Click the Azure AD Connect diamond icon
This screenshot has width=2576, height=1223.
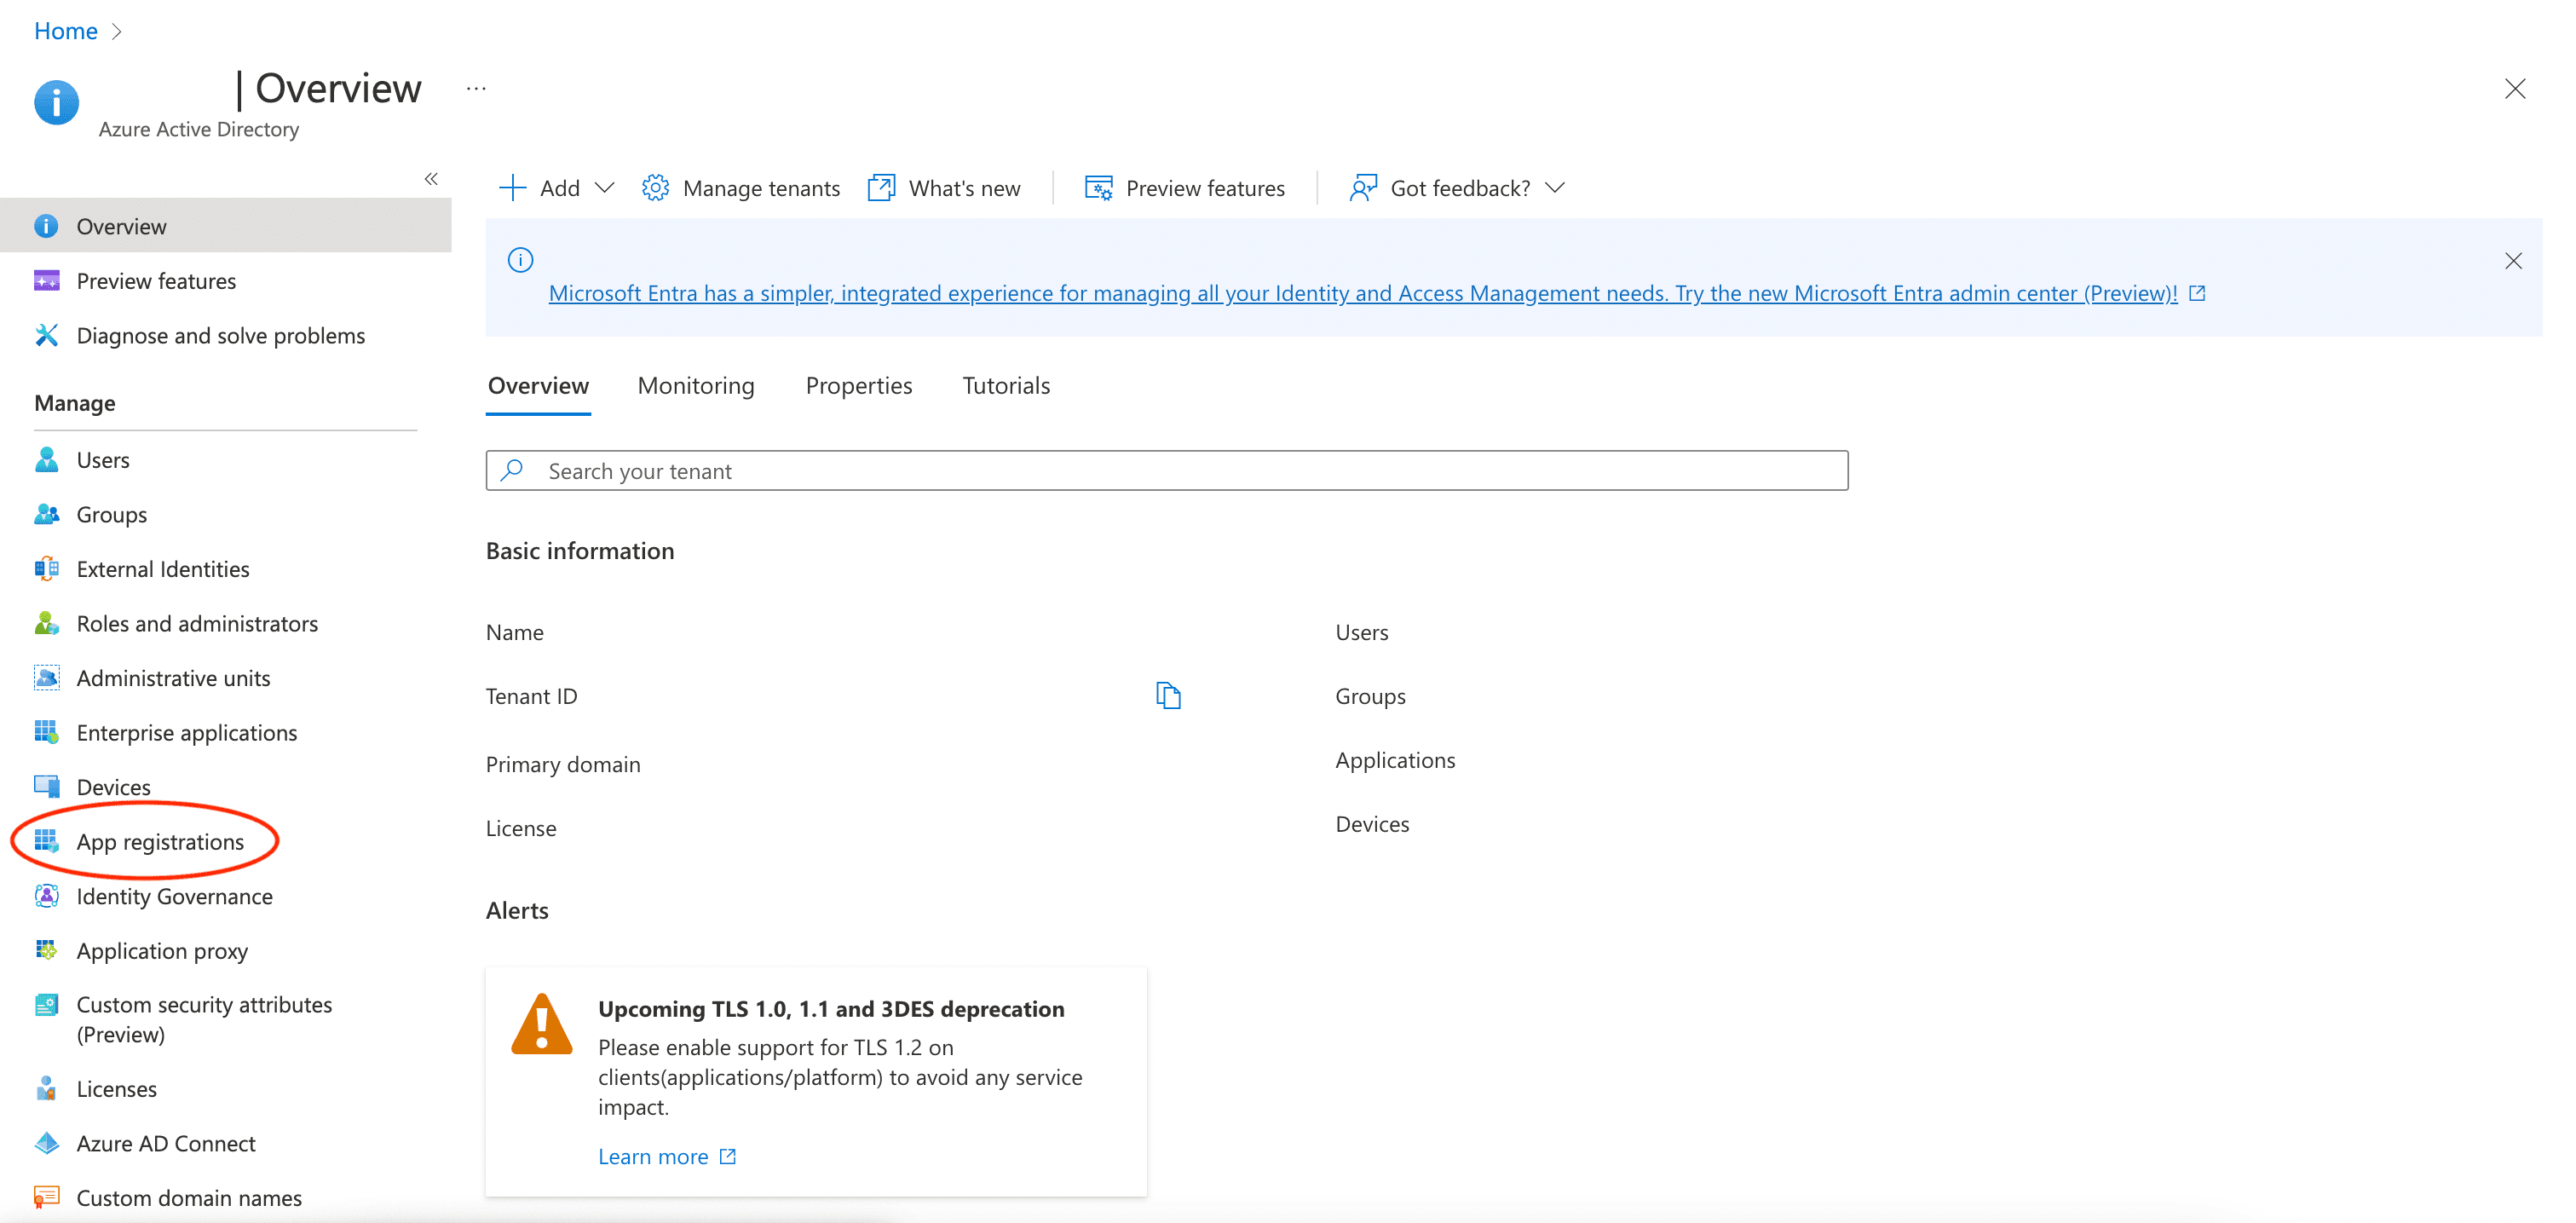pyautogui.click(x=46, y=1143)
